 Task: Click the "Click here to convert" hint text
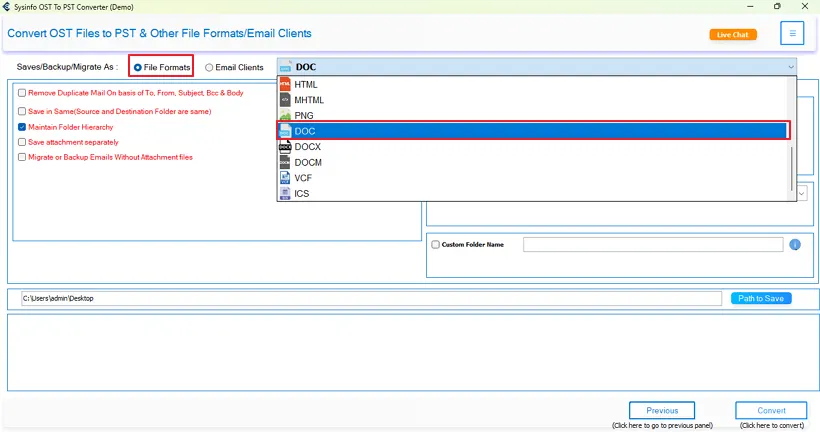coord(771,426)
